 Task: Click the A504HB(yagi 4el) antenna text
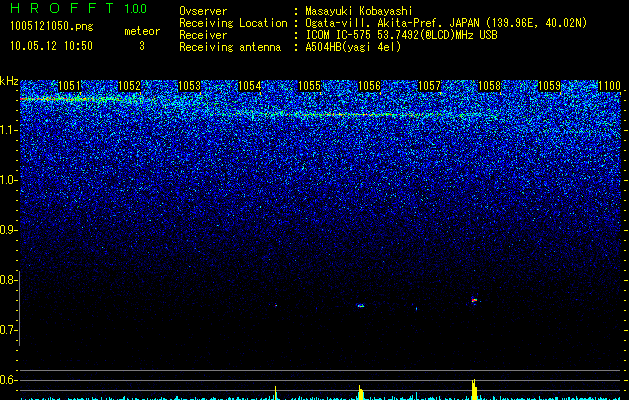click(353, 47)
